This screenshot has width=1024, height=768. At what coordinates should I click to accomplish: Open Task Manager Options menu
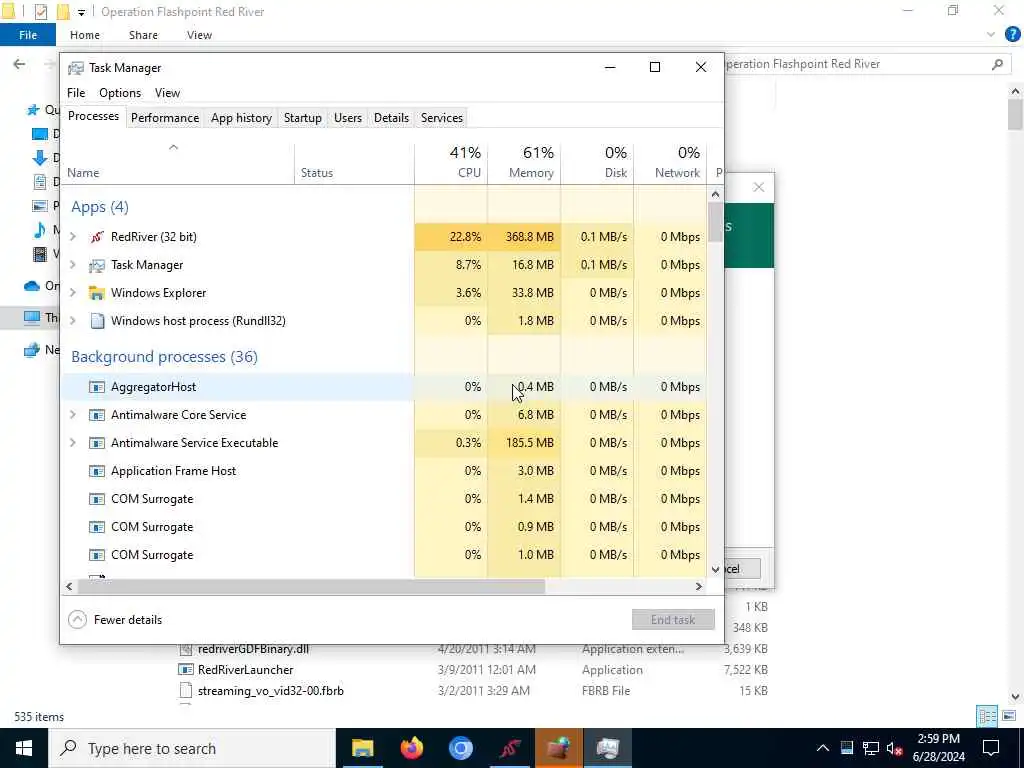click(x=120, y=93)
